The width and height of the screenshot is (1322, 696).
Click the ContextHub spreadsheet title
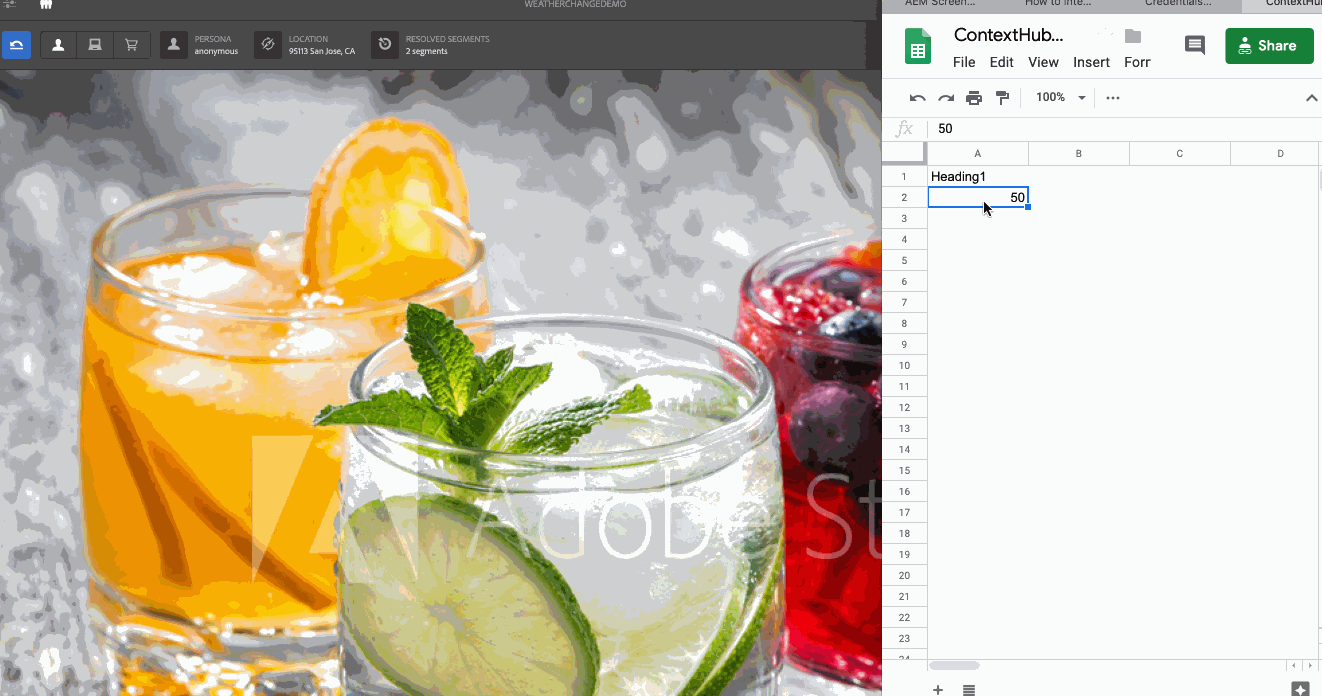coord(1008,35)
